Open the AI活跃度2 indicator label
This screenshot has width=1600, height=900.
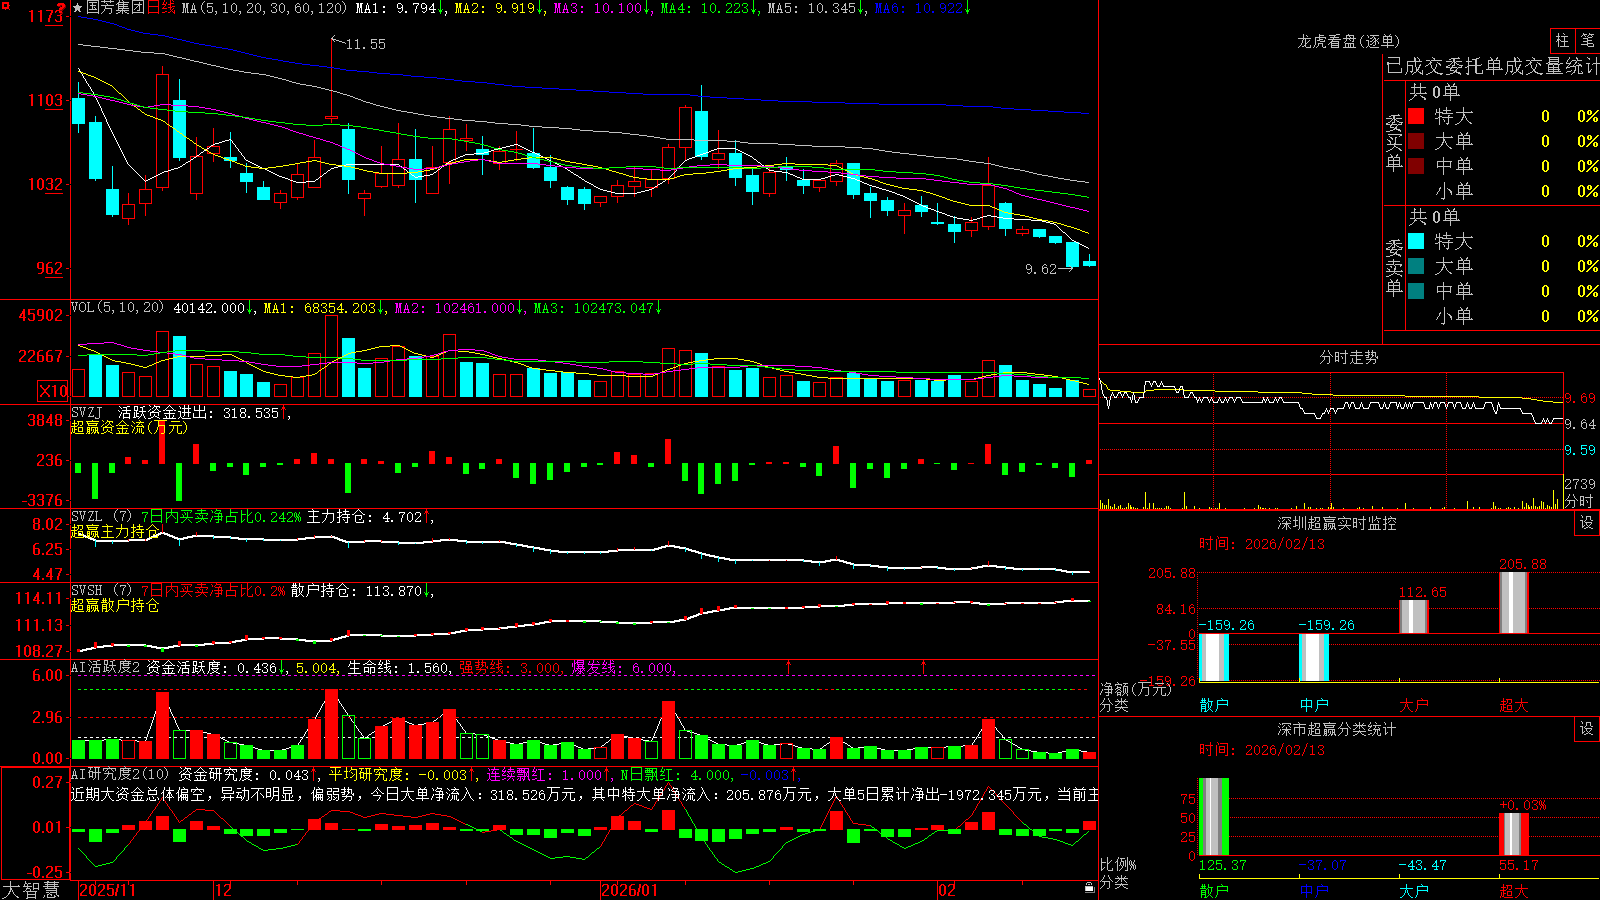(x=106, y=667)
